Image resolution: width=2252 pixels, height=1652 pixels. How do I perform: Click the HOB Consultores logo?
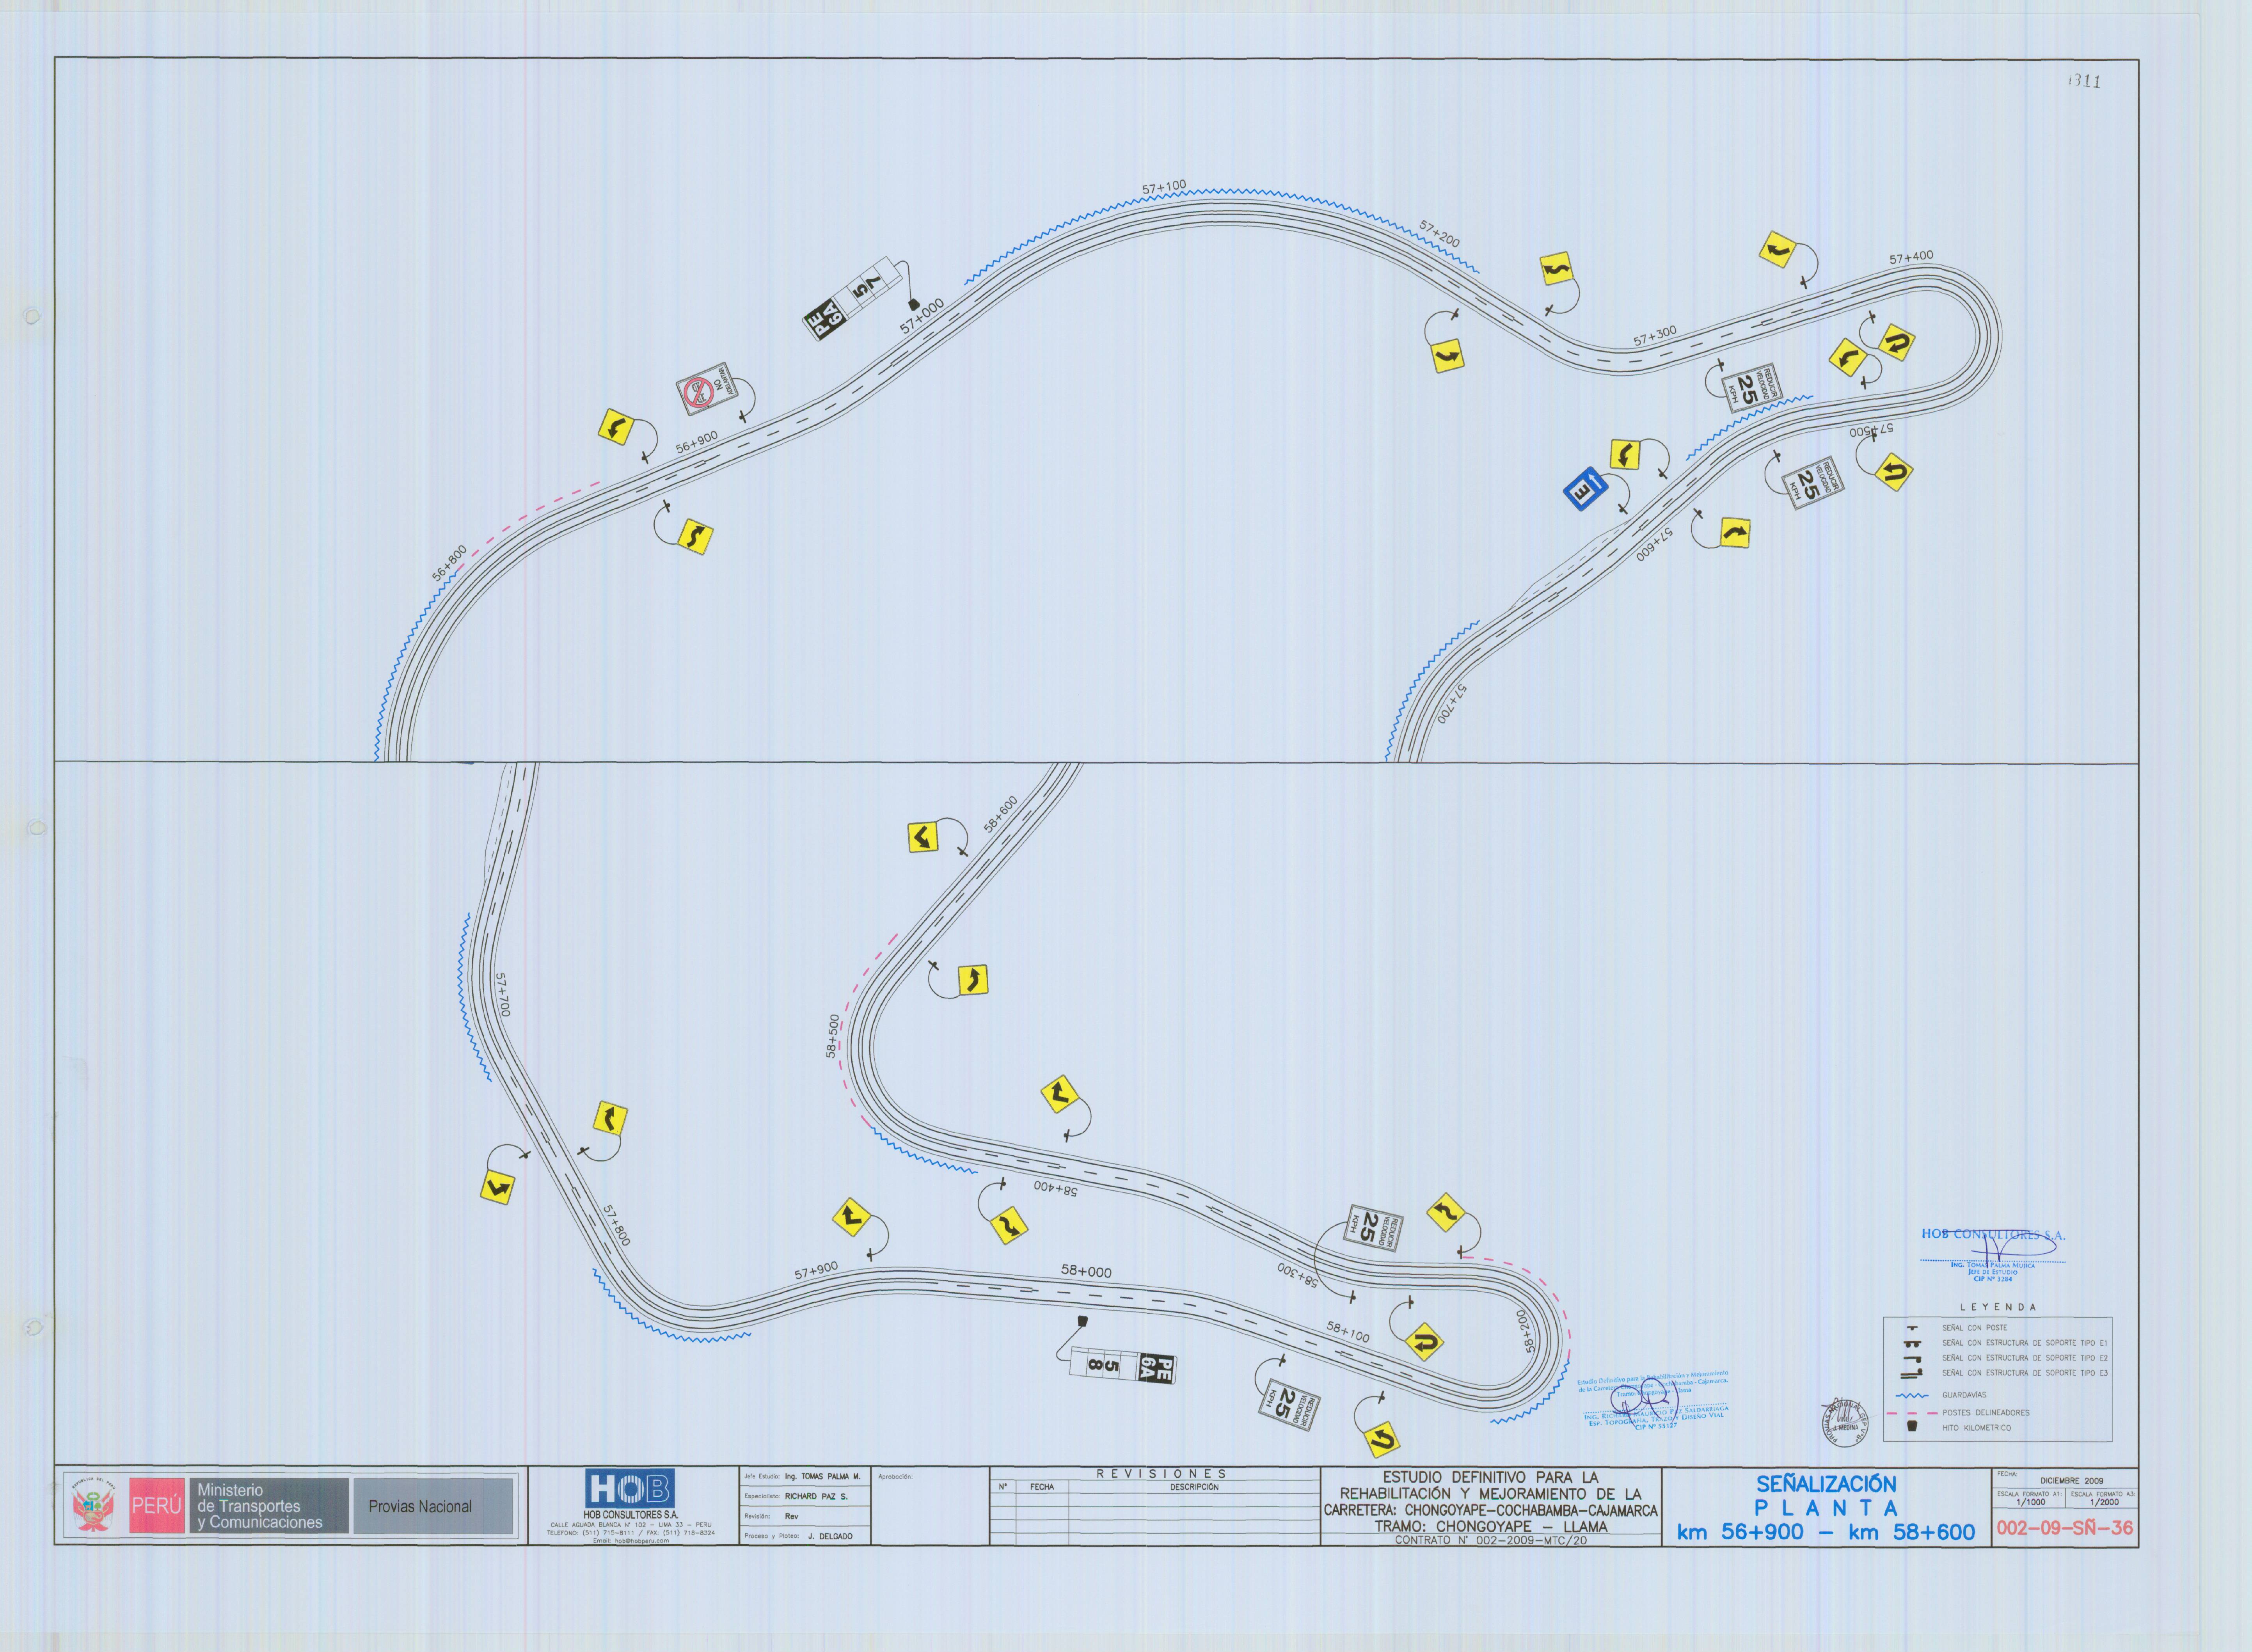coord(631,1488)
